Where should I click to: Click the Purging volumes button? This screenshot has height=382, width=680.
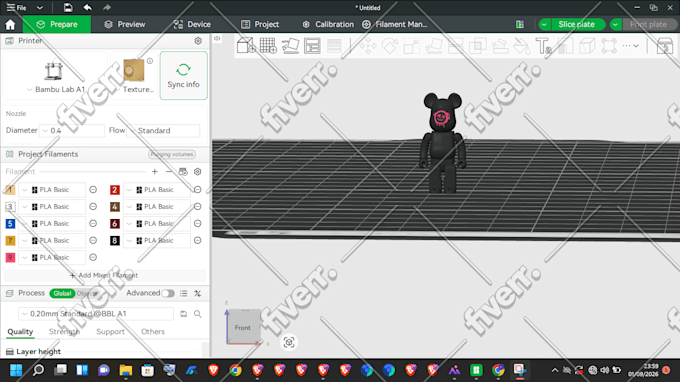(x=172, y=154)
